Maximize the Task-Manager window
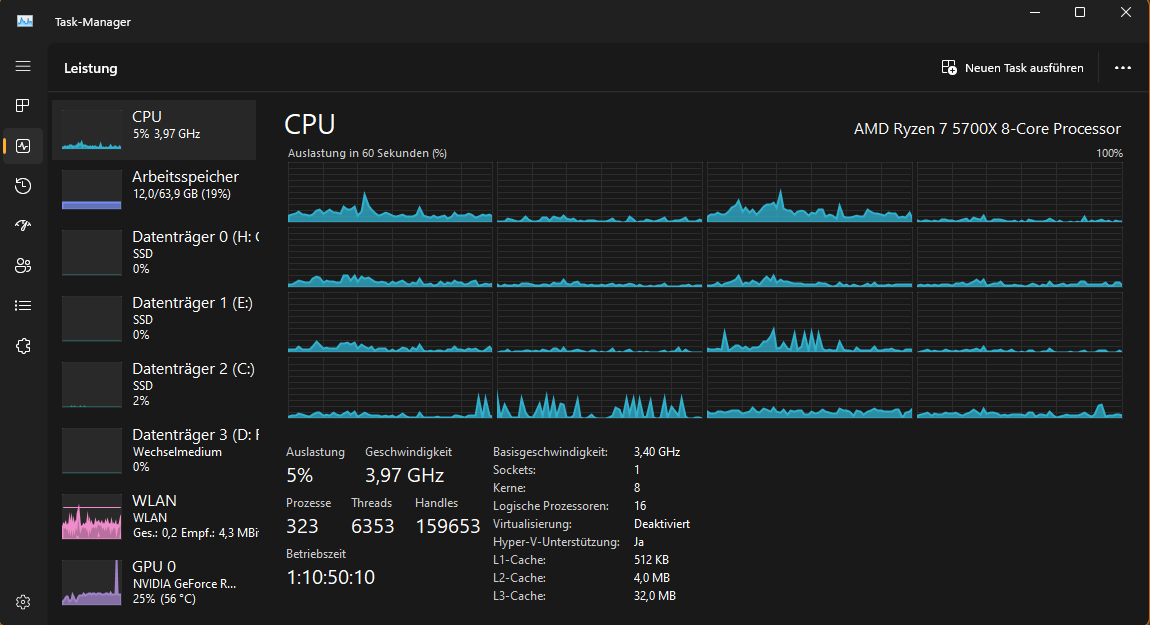The image size is (1150, 625). tap(1080, 12)
